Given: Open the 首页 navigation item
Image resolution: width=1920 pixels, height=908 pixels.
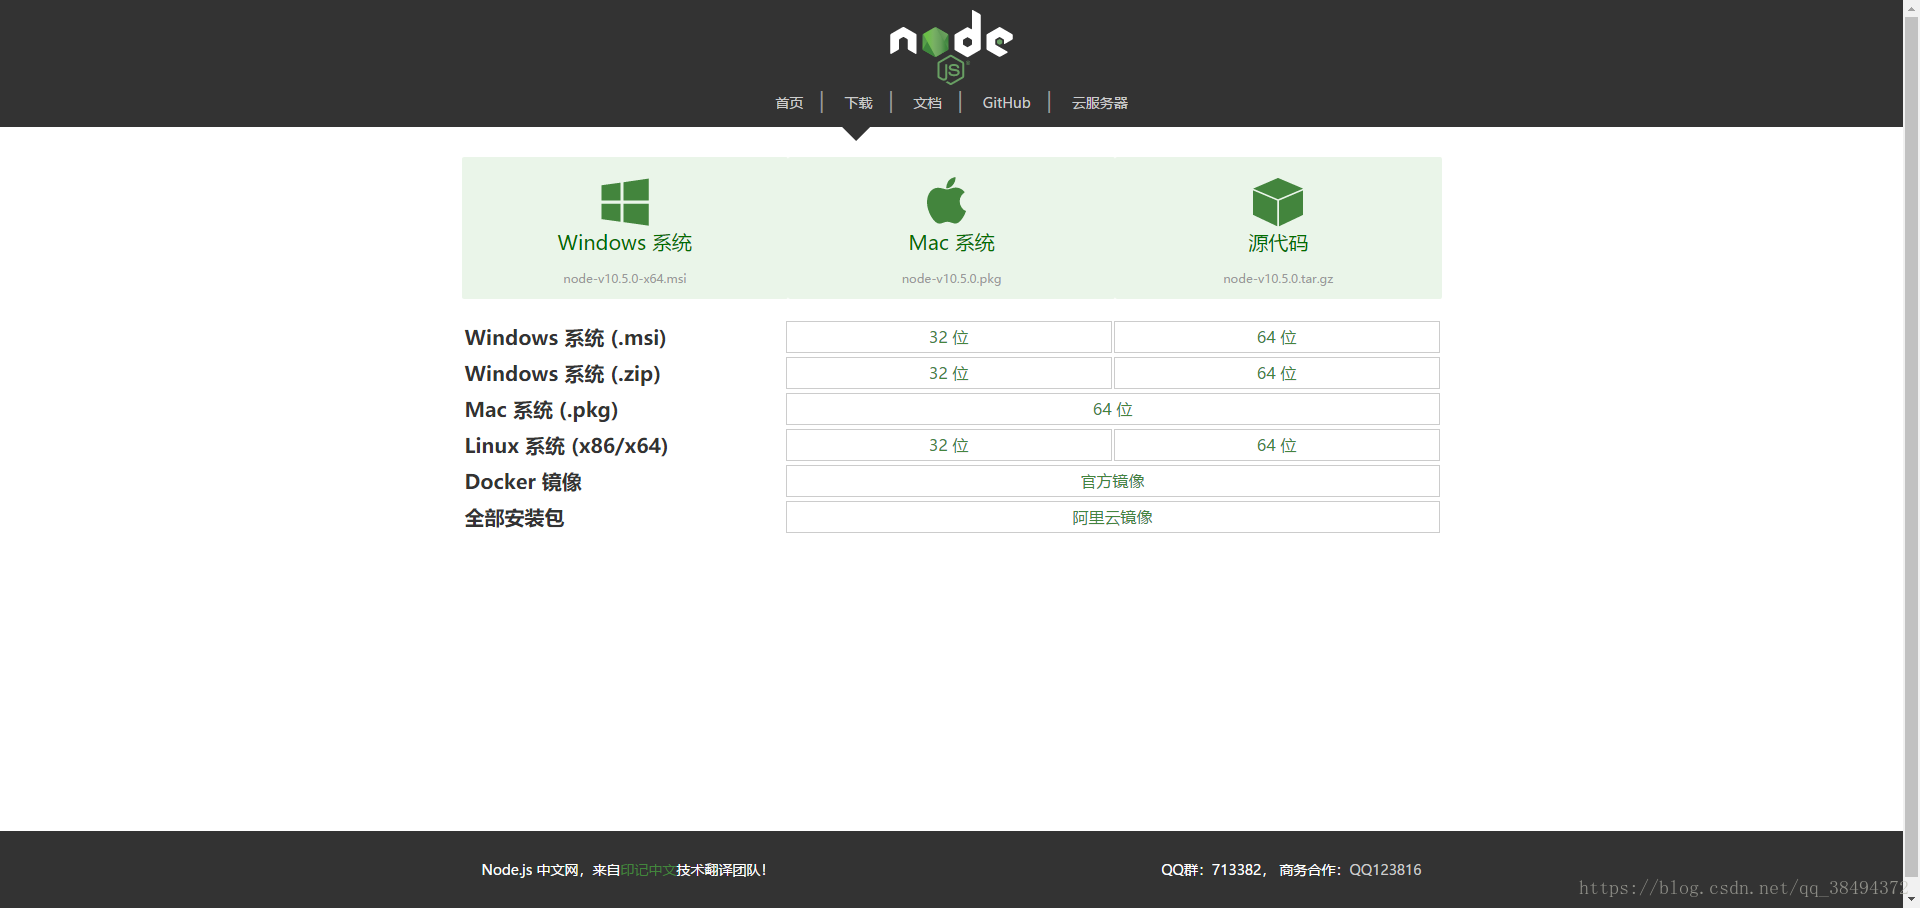Looking at the screenshot, I should (x=789, y=103).
